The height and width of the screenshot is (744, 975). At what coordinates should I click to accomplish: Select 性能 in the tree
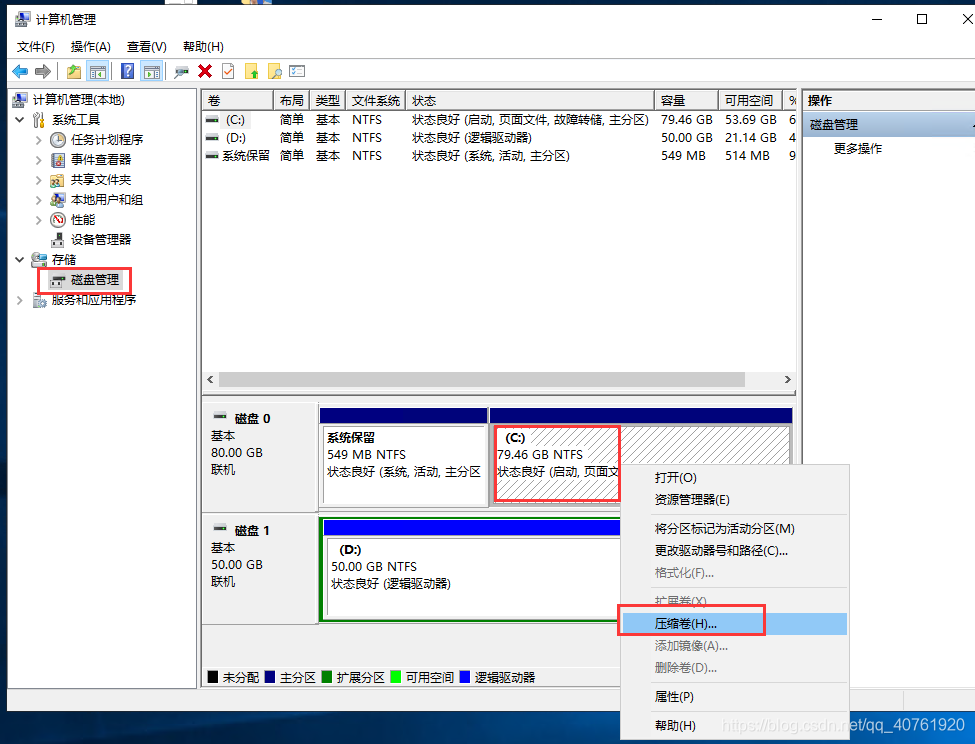83,219
